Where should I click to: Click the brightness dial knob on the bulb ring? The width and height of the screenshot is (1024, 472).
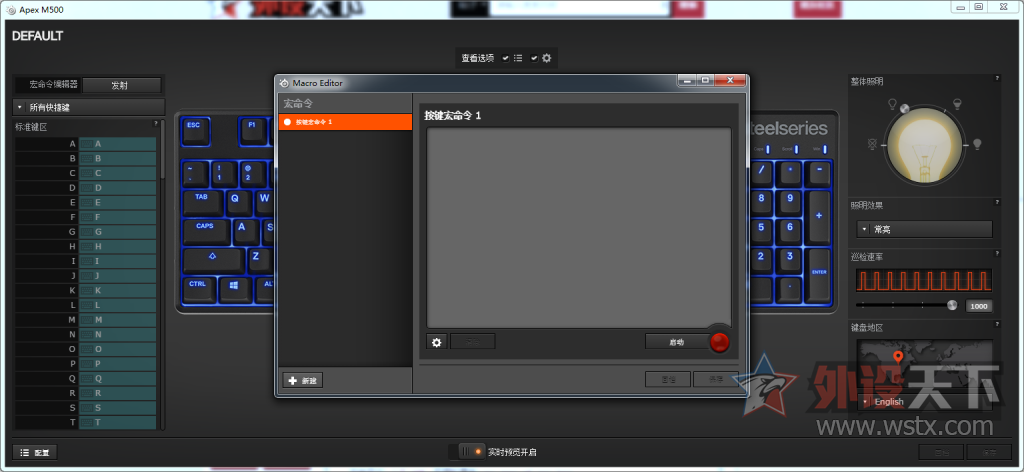(904, 108)
